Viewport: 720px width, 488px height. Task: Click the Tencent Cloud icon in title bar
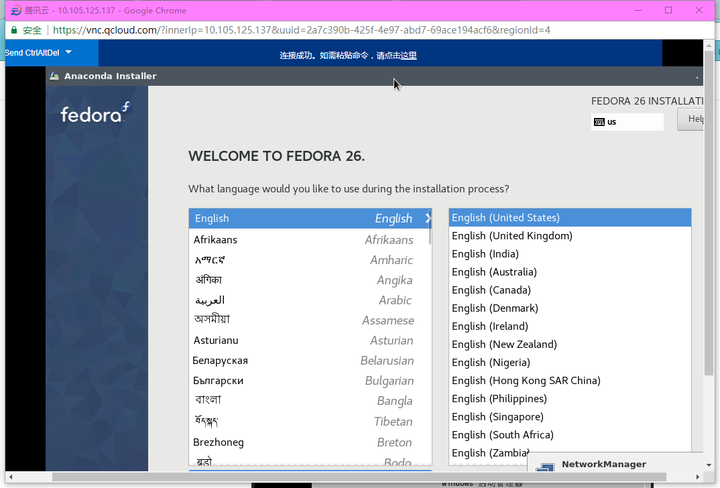tap(16, 10)
